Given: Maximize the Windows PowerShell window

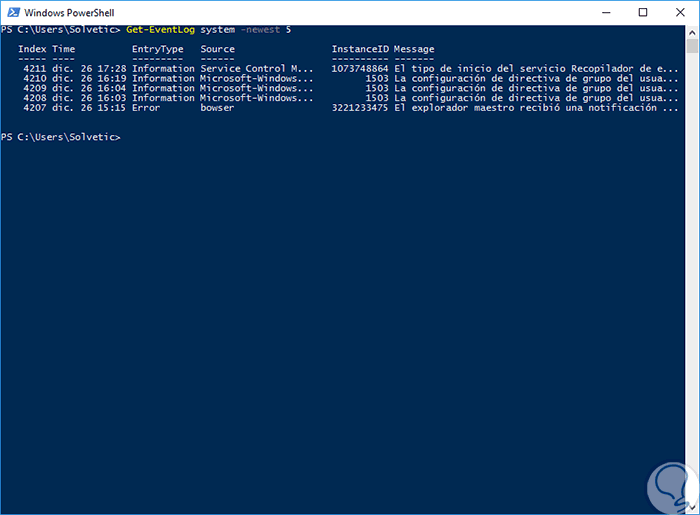Looking at the screenshot, I should pos(643,12).
